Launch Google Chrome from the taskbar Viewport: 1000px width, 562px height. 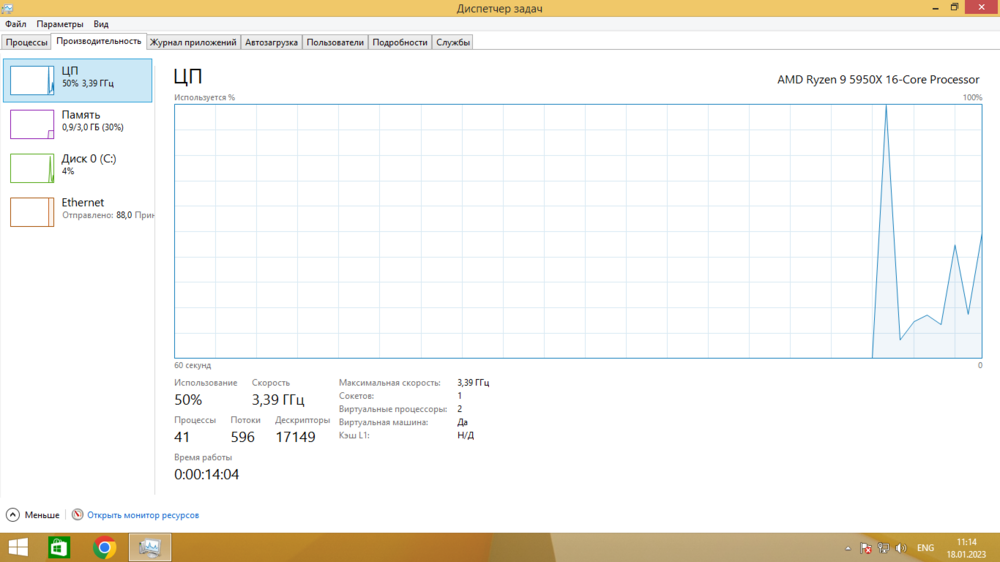(x=105, y=548)
